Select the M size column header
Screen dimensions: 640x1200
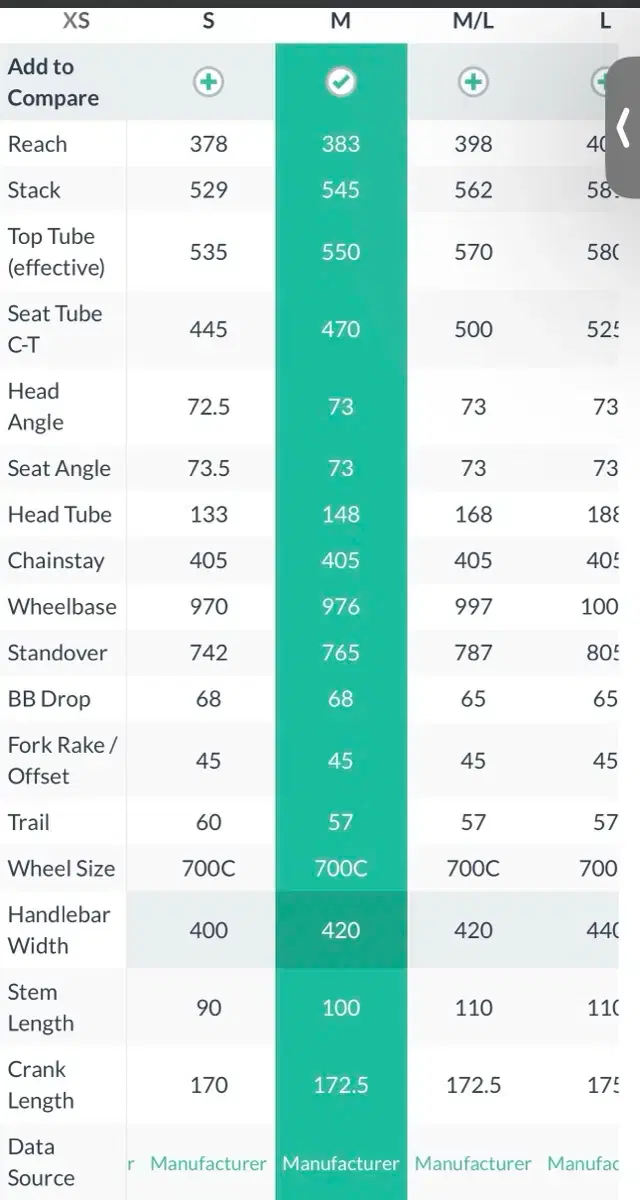(x=341, y=21)
